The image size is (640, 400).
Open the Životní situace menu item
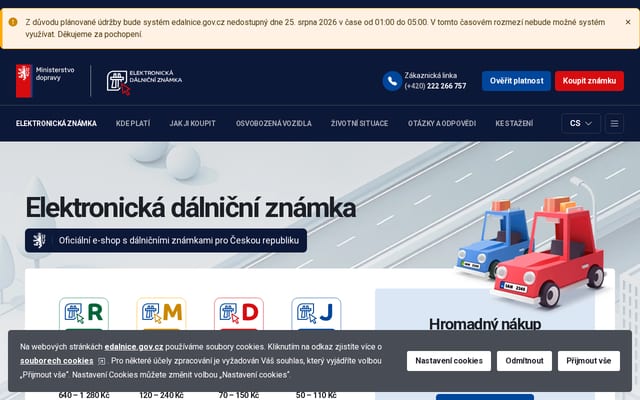click(360, 123)
